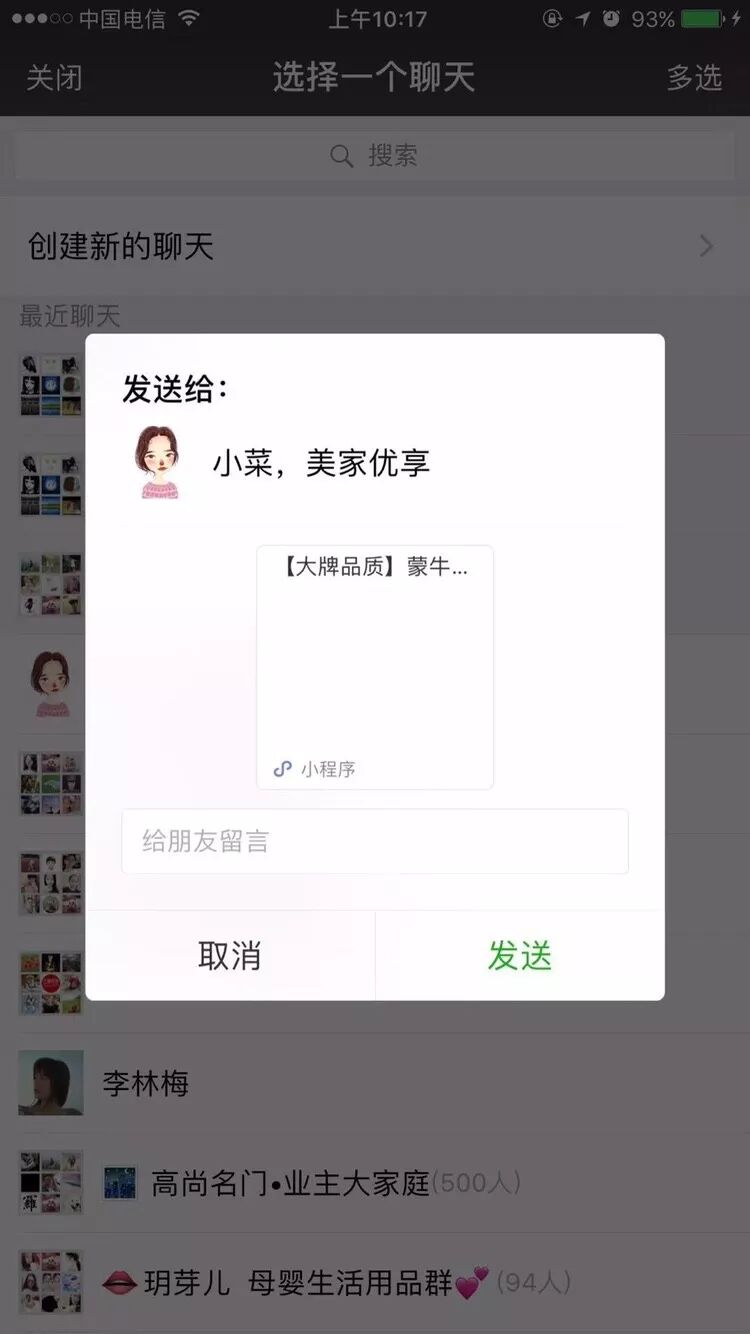The width and height of the screenshot is (750, 1334).
Task: Tap the 小程序 link icon in card
Action: [x=283, y=769]
